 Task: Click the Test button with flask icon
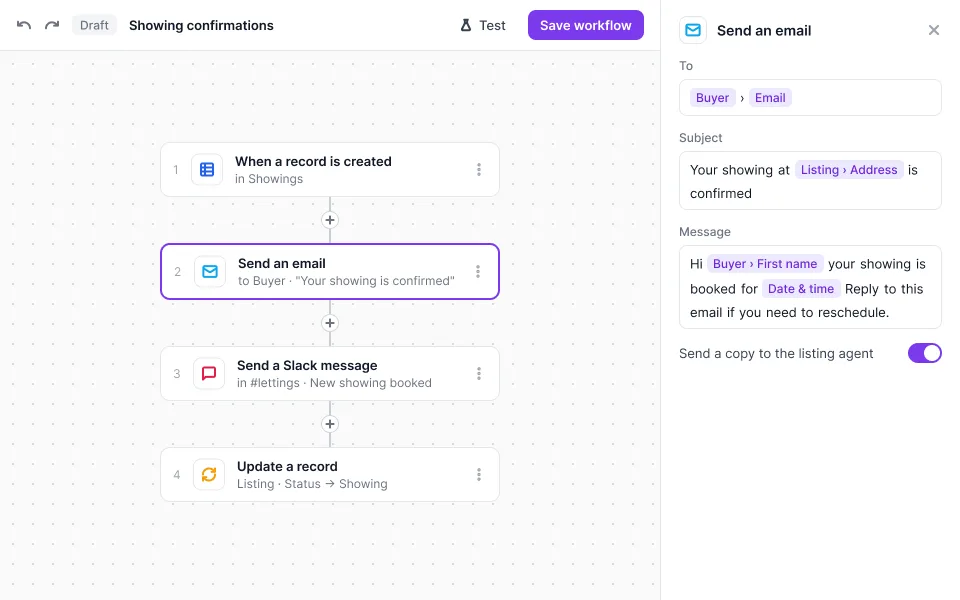coord(482,25)
